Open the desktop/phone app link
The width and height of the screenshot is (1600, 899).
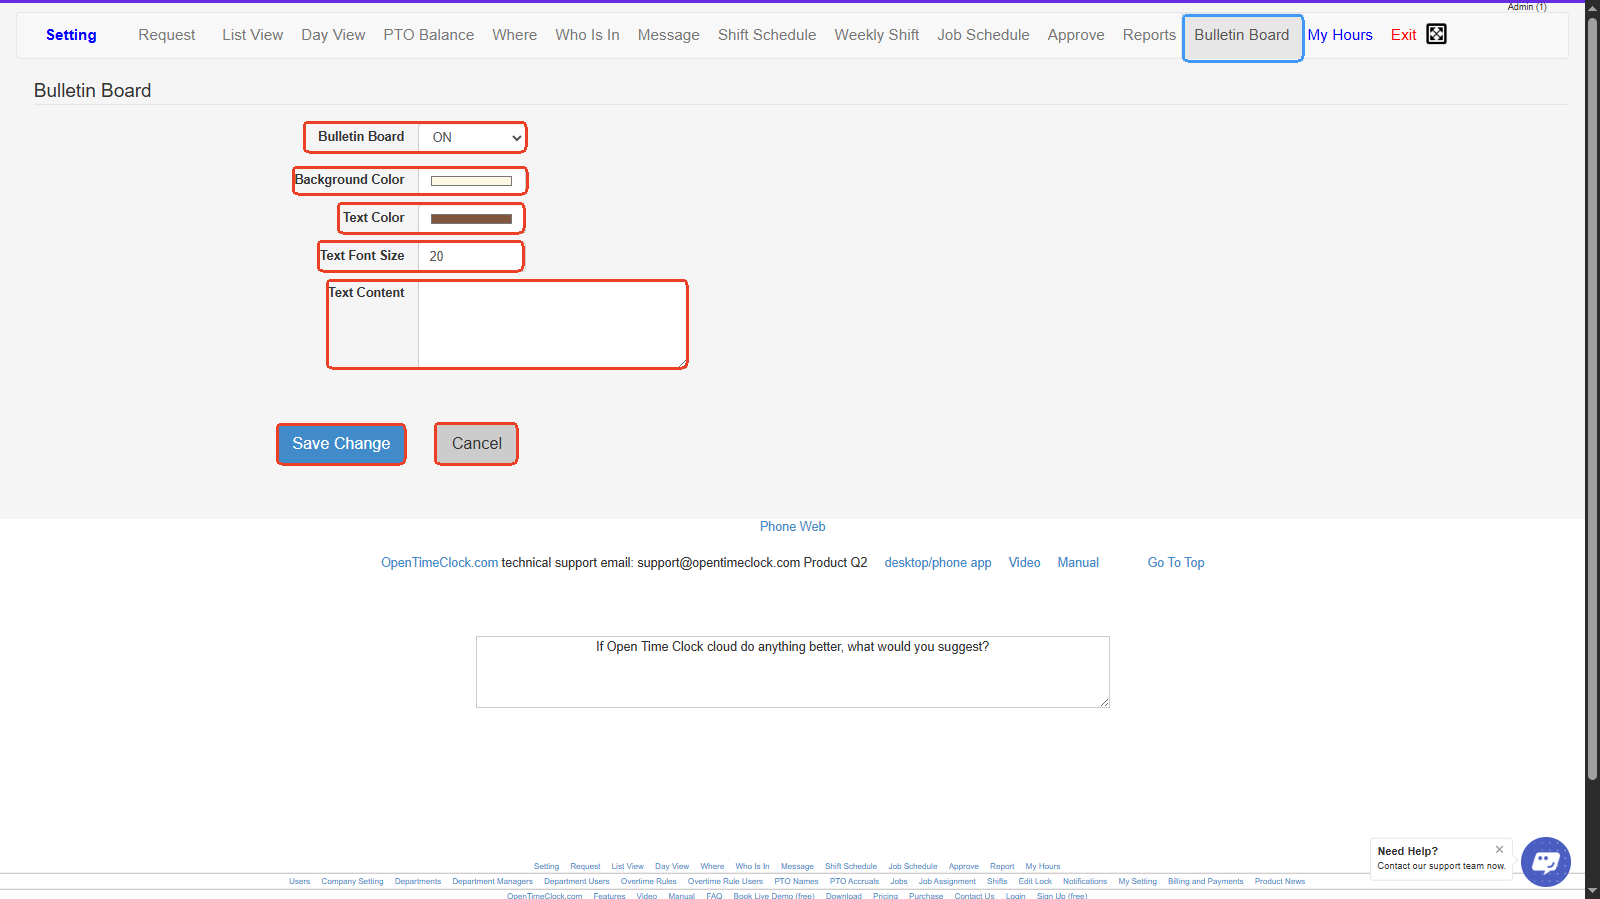(937, 563)
